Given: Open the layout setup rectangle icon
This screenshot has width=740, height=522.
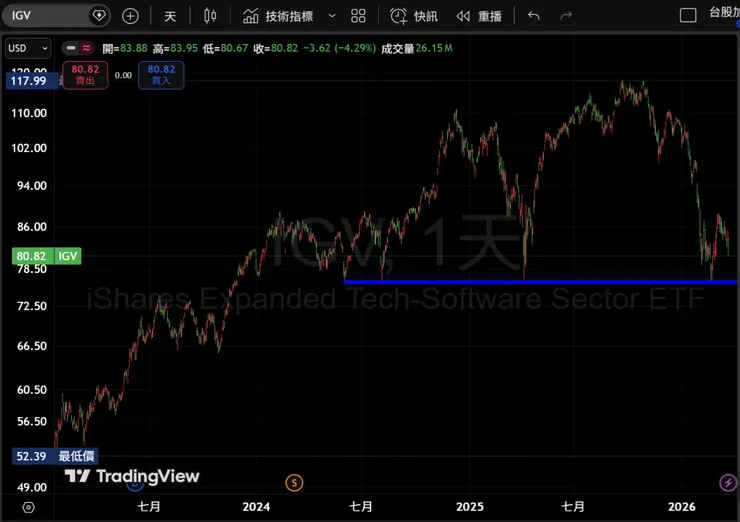Looking at the screenshot, I should click(x=688, y=16).
